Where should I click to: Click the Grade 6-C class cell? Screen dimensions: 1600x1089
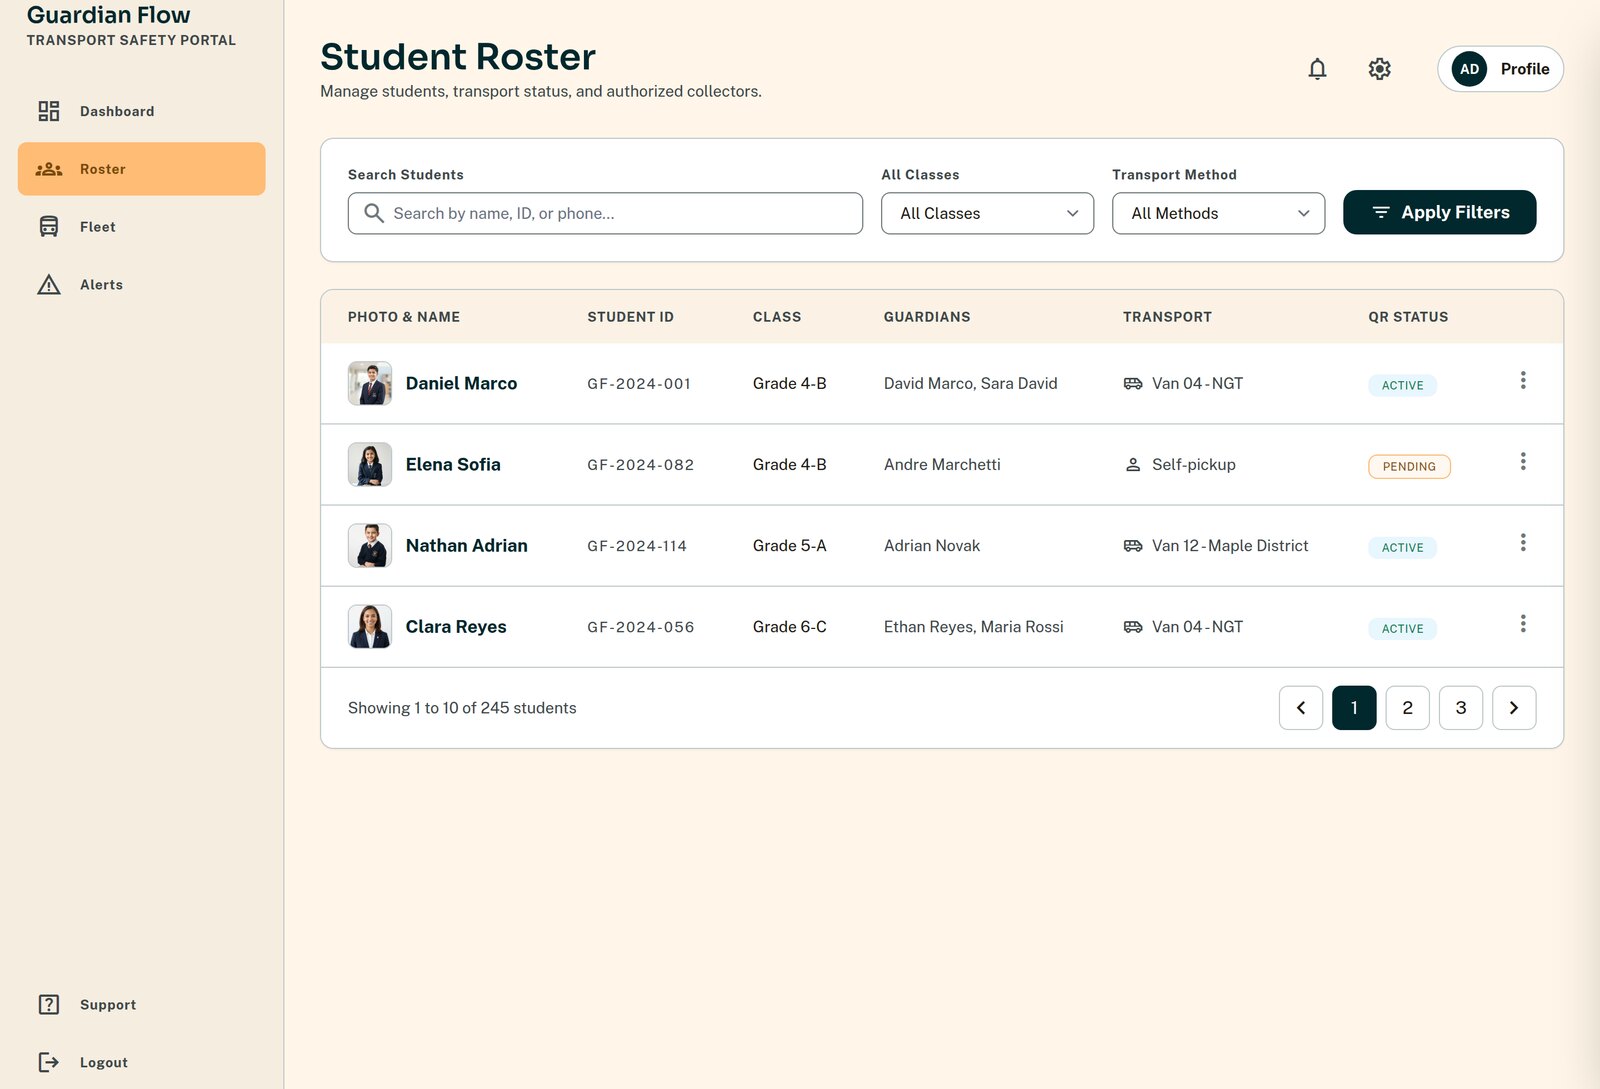click(789, 626)
